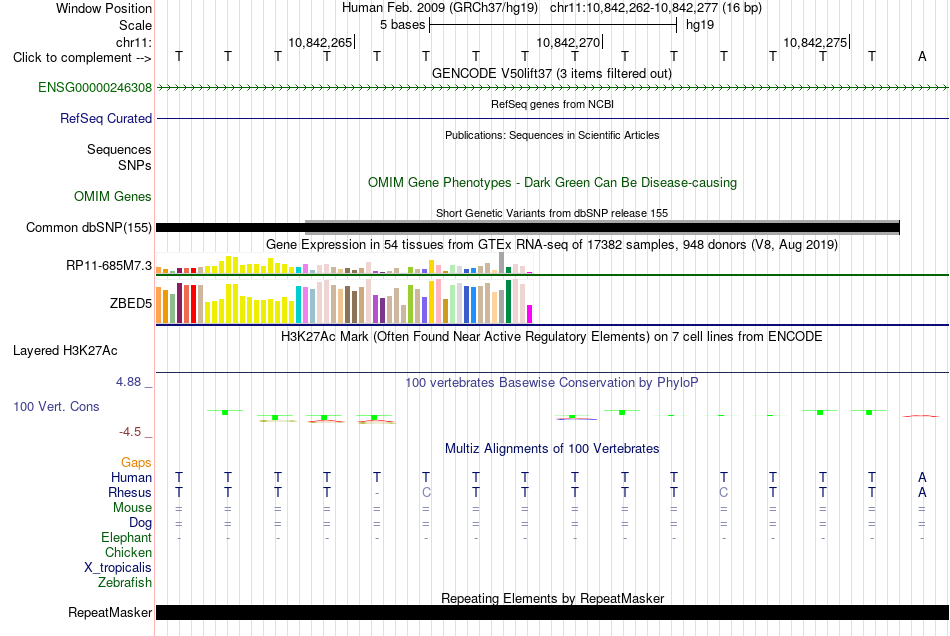
Task: Select the Human species row label
Action: pyautogui.click(x=131, y=478)
